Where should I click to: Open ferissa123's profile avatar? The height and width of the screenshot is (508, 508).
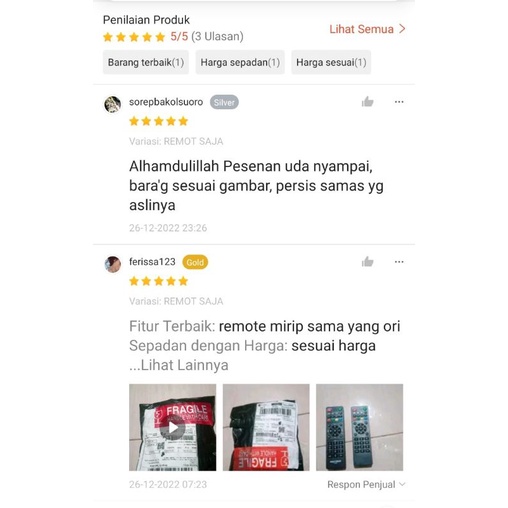[x=113, y=264]
